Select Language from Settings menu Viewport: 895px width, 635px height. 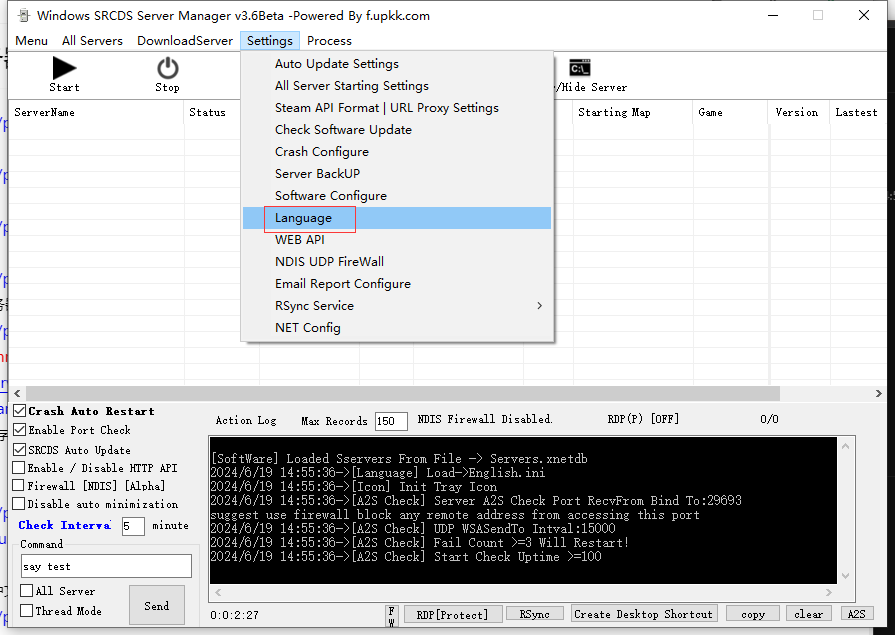[x=303, y=218]
